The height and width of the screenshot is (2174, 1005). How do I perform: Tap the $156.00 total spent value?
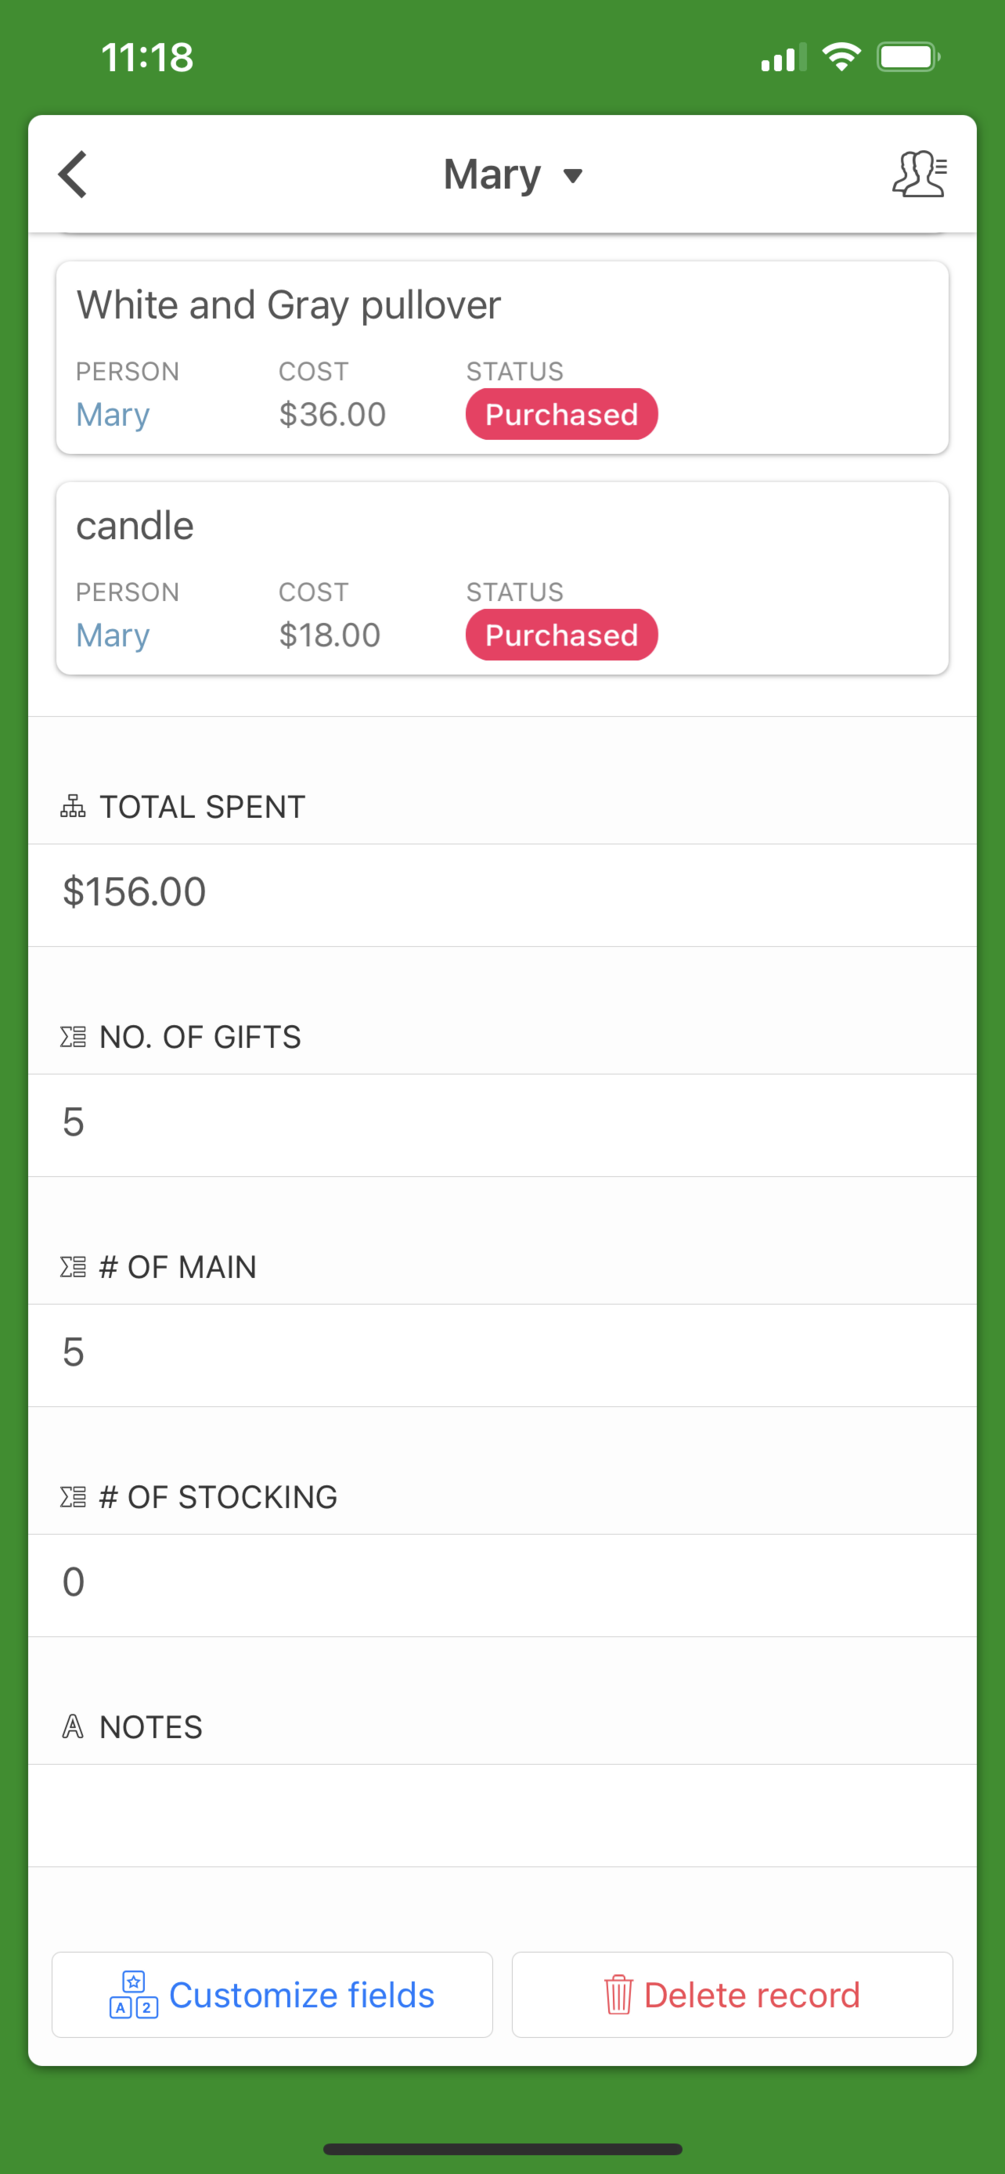[x=135, y=892]
